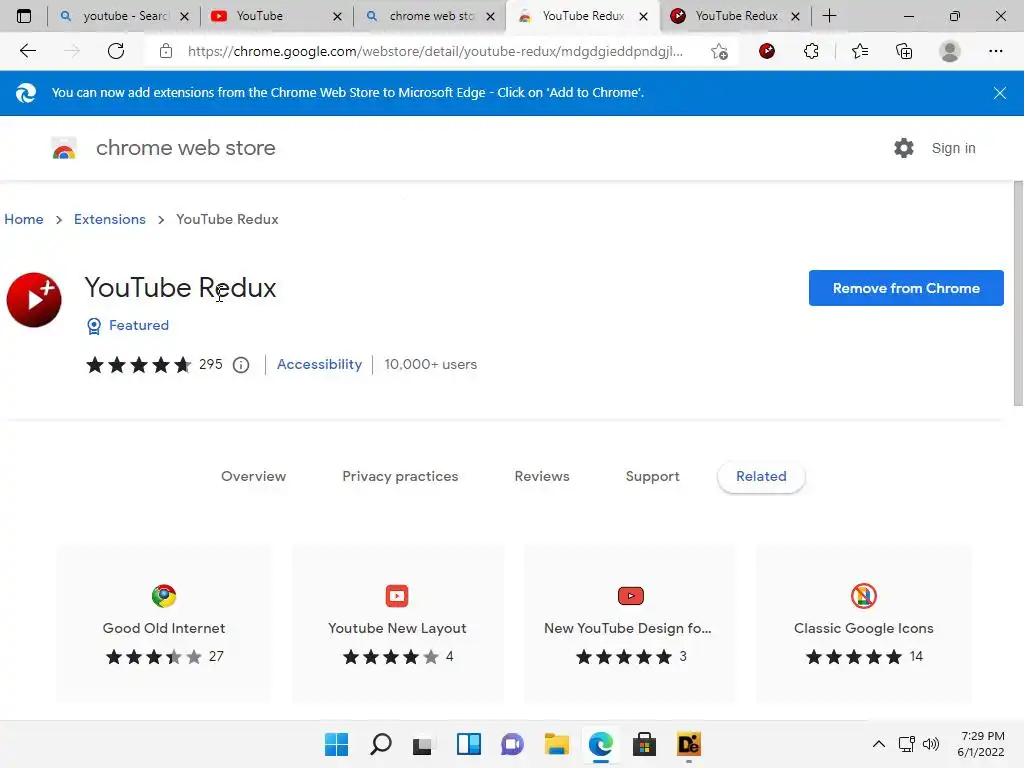Screen dimensions: 1024x768
Task: Open the Extensions puzzle icon
Action: click(x=811, y=51)
